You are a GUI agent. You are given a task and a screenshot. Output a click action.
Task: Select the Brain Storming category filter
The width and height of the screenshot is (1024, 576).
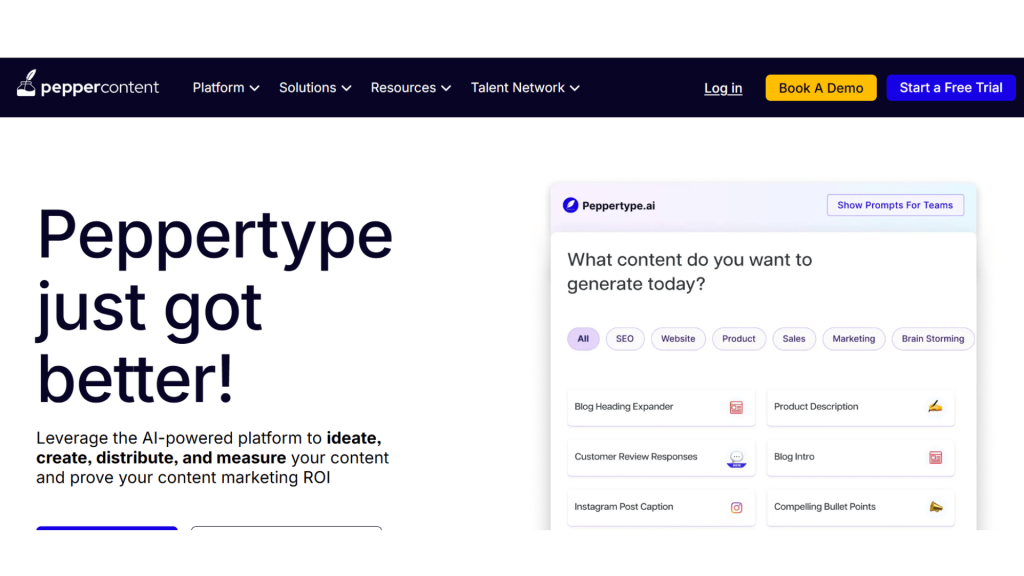(x=933, y=339)
